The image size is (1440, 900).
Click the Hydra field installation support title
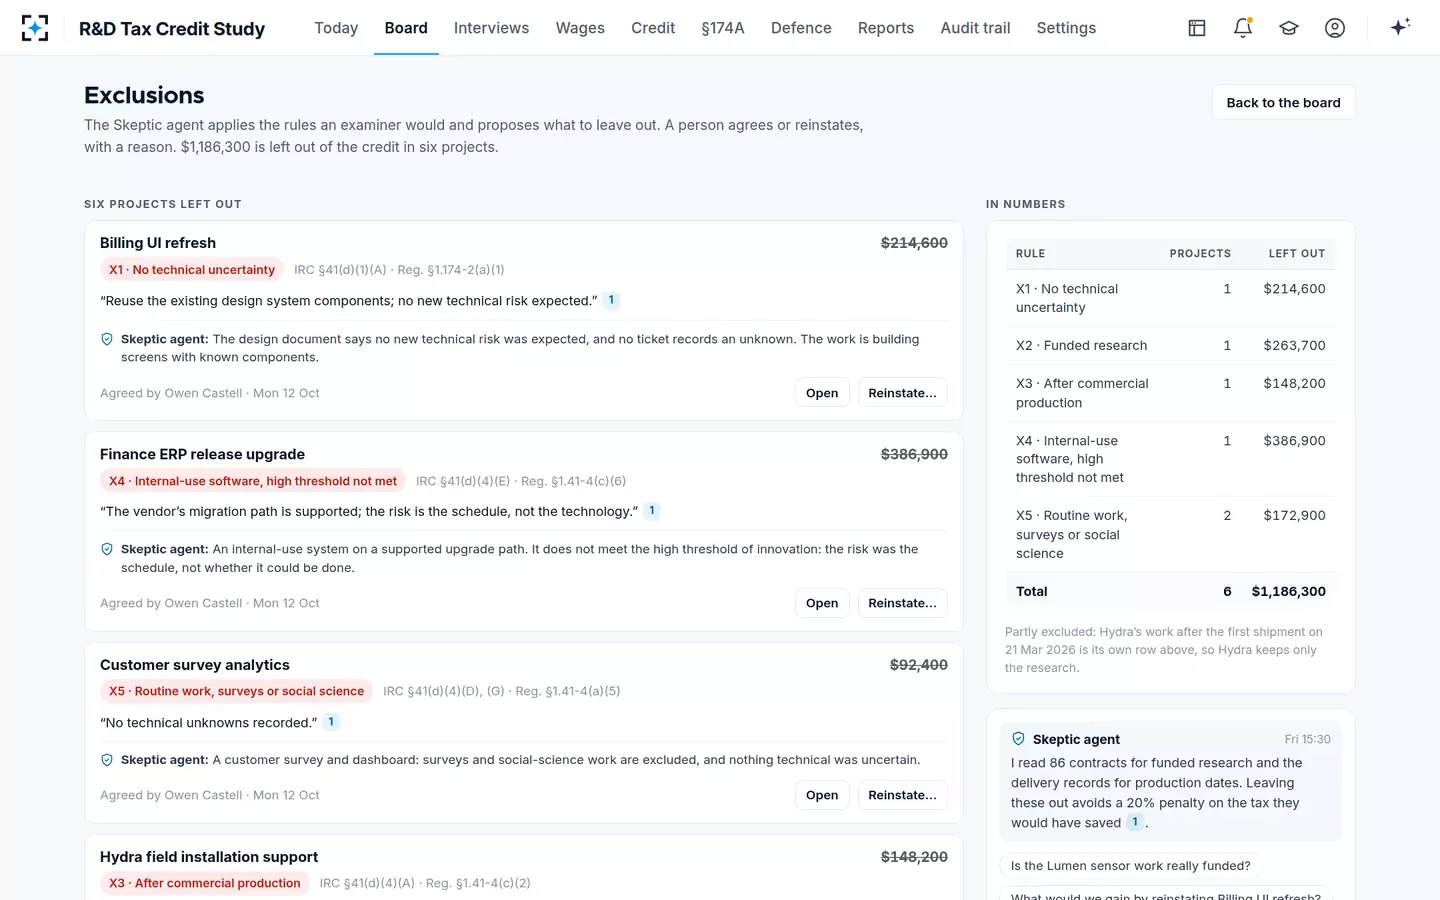pyautogui.click(x=209, y=857)
